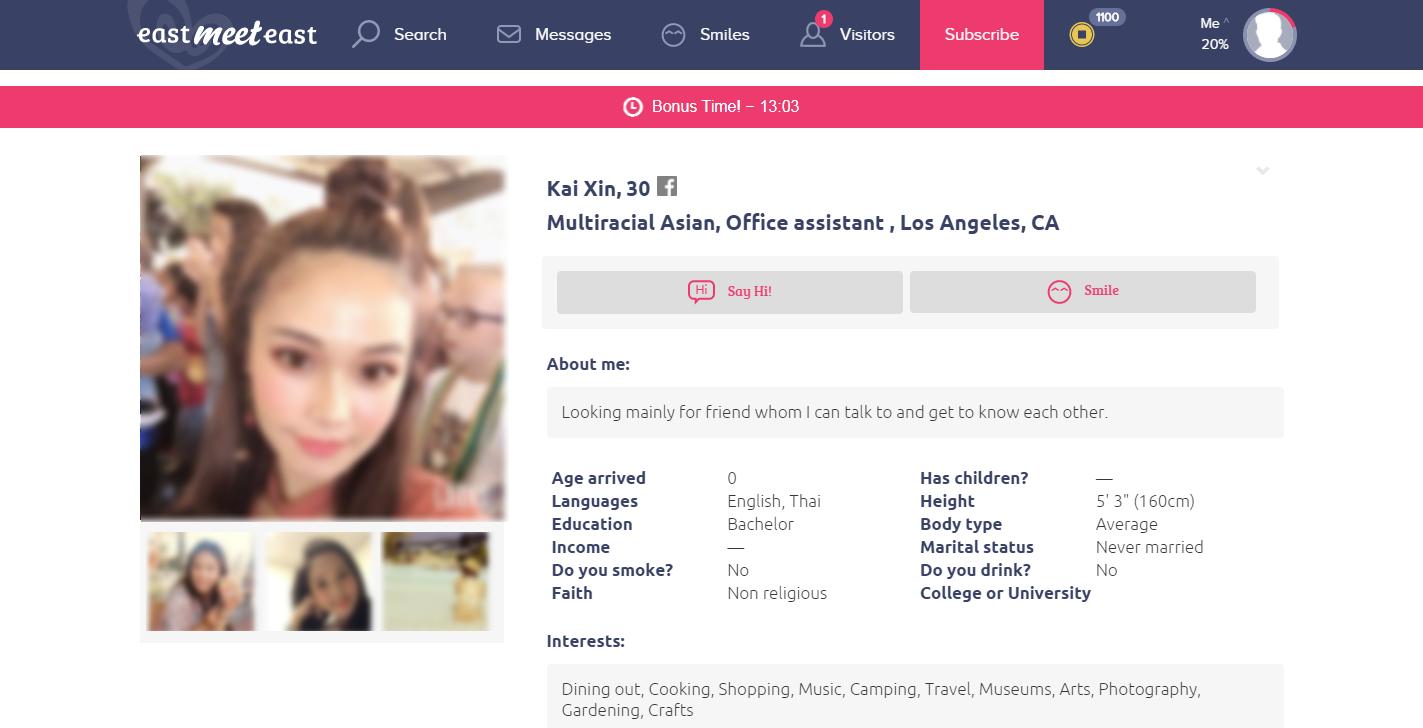Screen dimensions: 1423x728
Task: Click the Smile button
Action: tap(1083, 292)
